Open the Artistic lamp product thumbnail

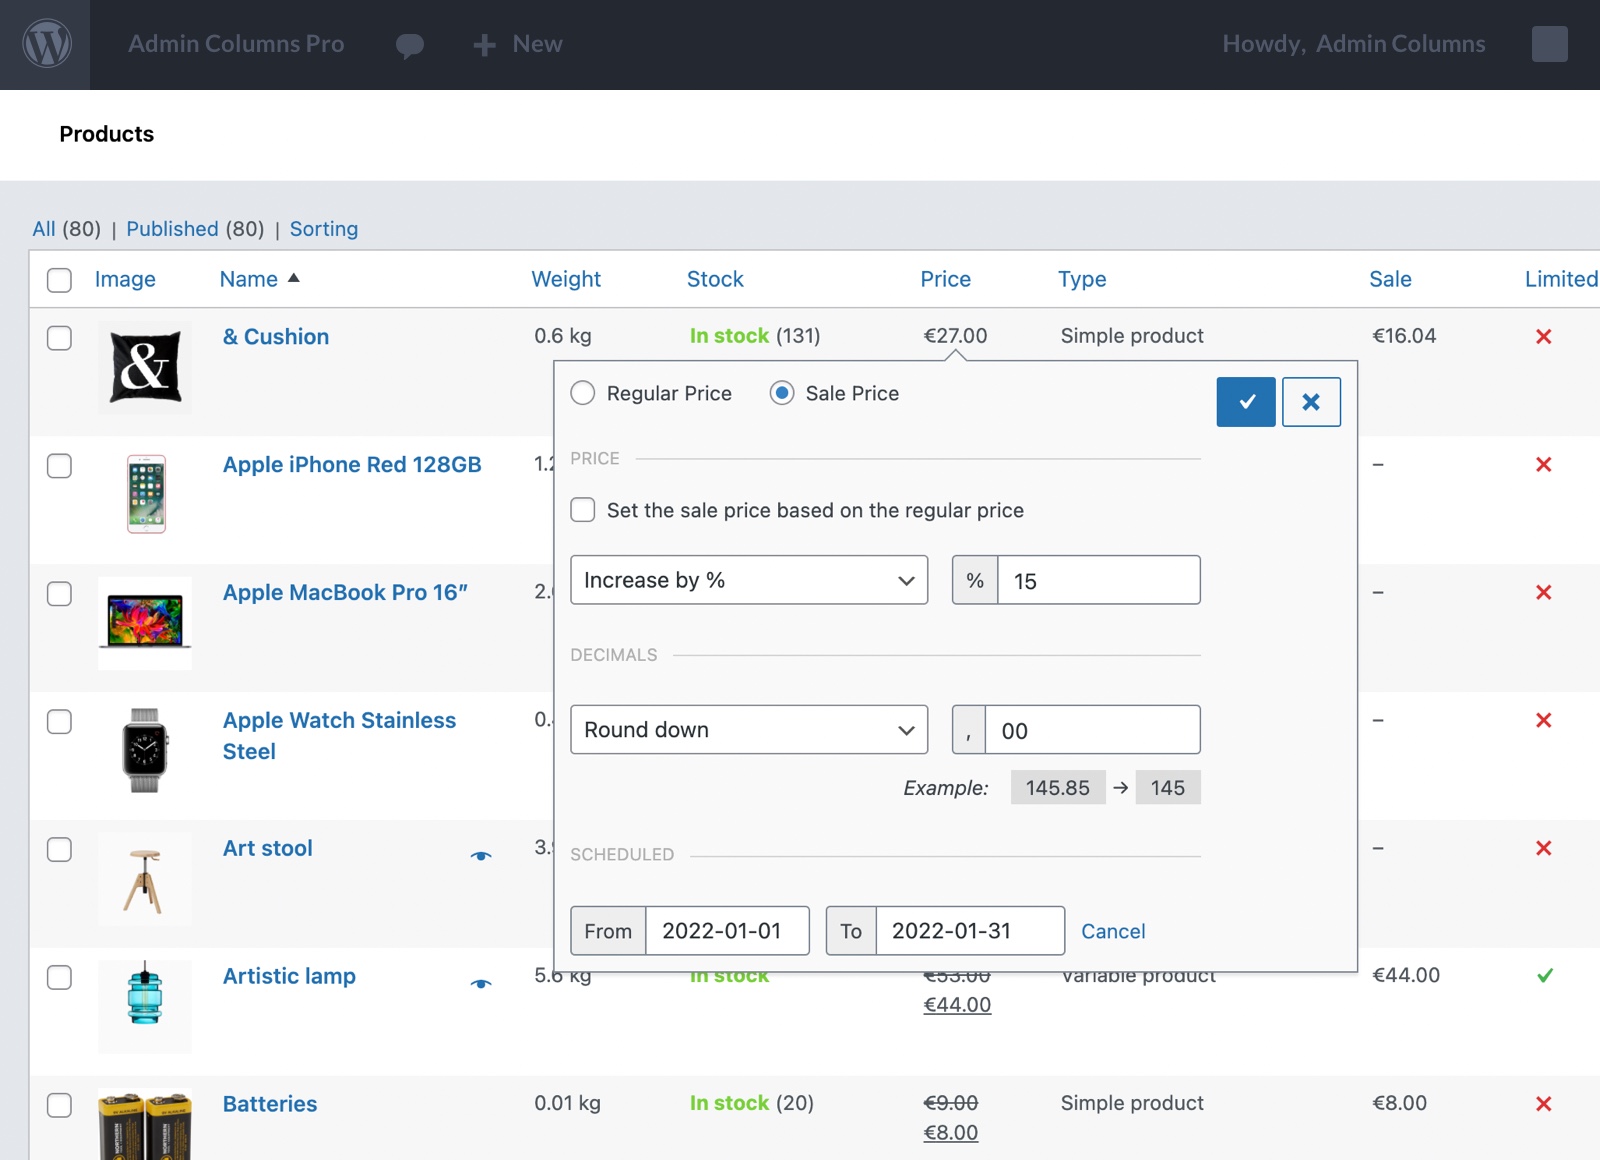click(145, 1006)
